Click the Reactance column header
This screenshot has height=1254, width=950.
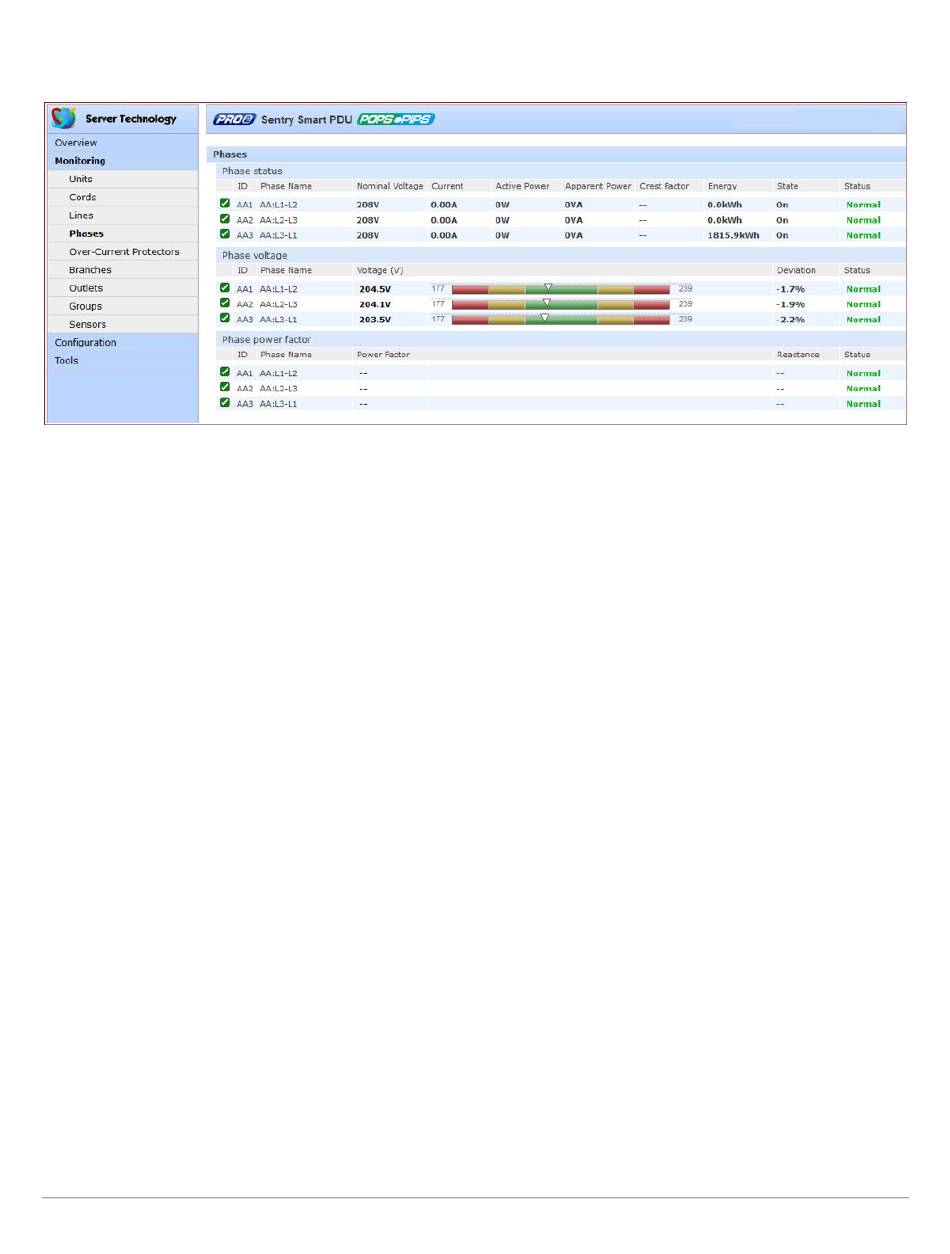click(798, 354)
